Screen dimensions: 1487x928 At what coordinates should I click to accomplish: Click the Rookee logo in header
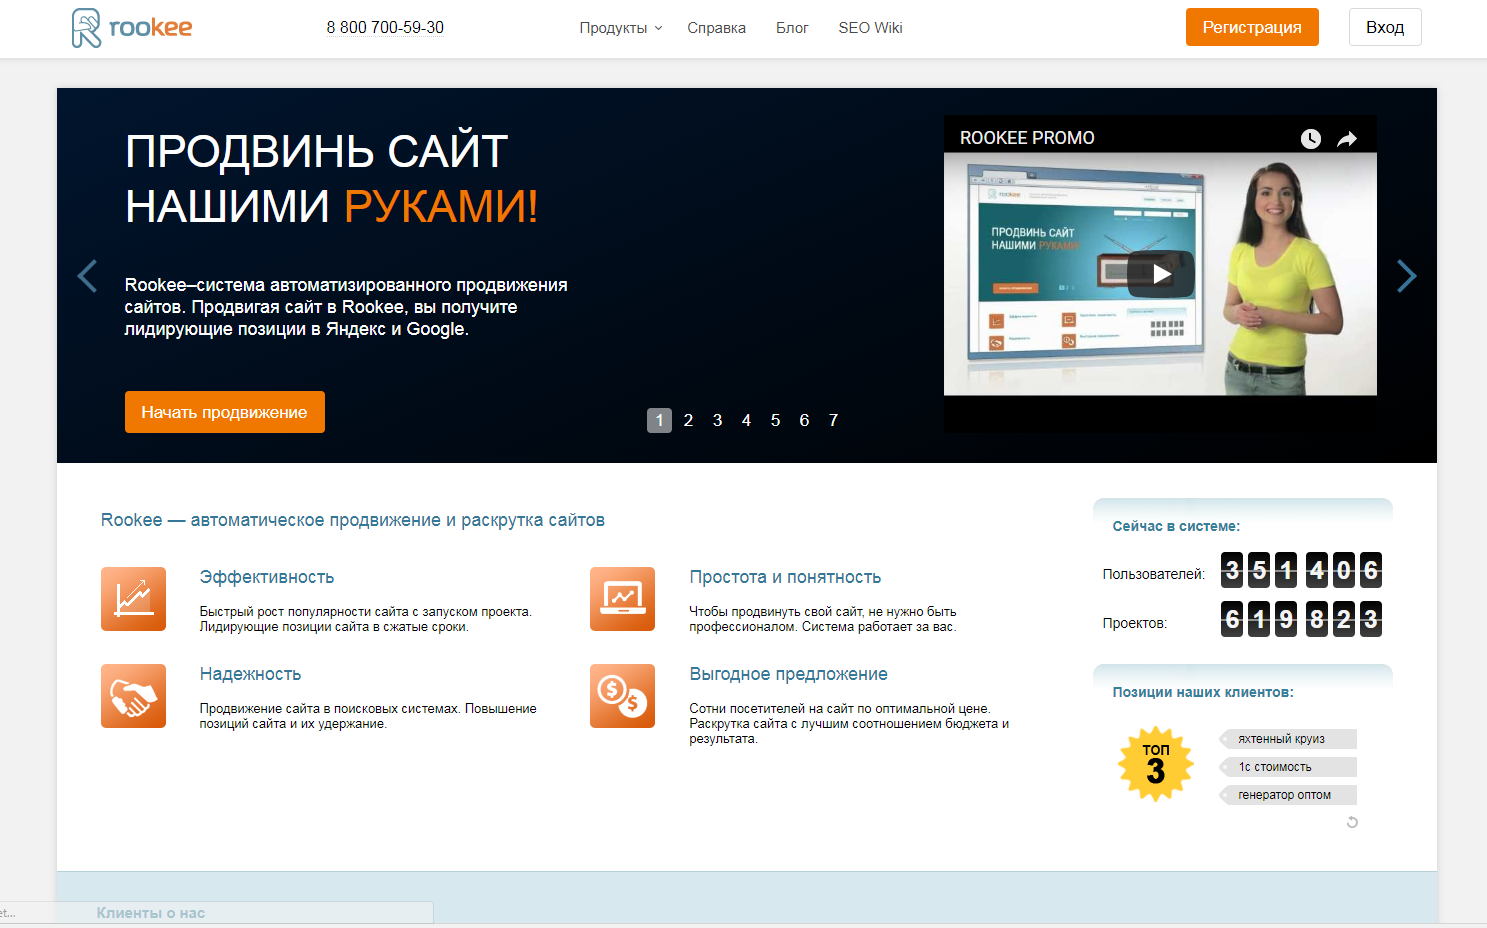(x=132, y=28)
